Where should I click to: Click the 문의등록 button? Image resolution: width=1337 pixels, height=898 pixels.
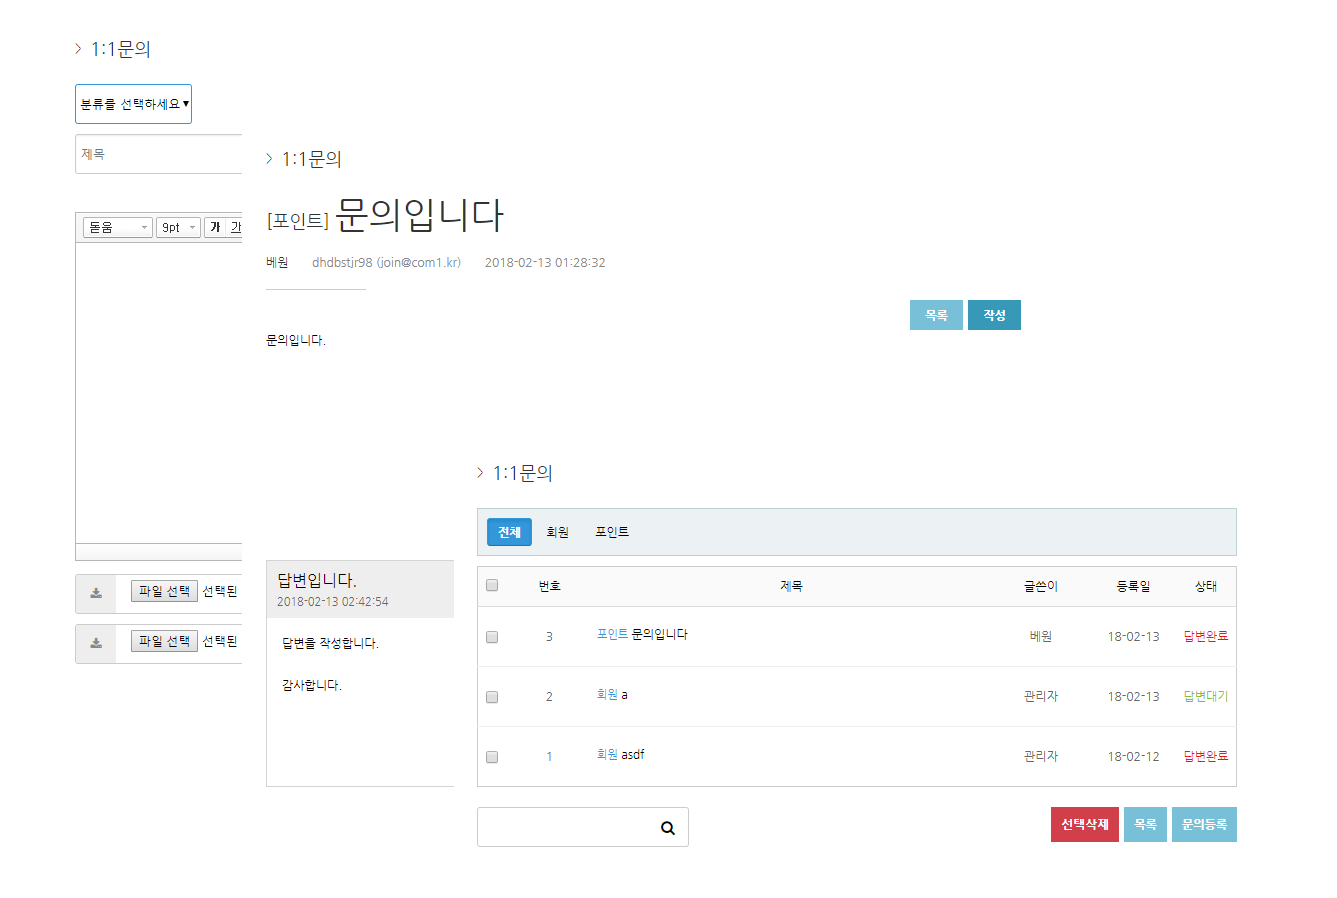1204,825
